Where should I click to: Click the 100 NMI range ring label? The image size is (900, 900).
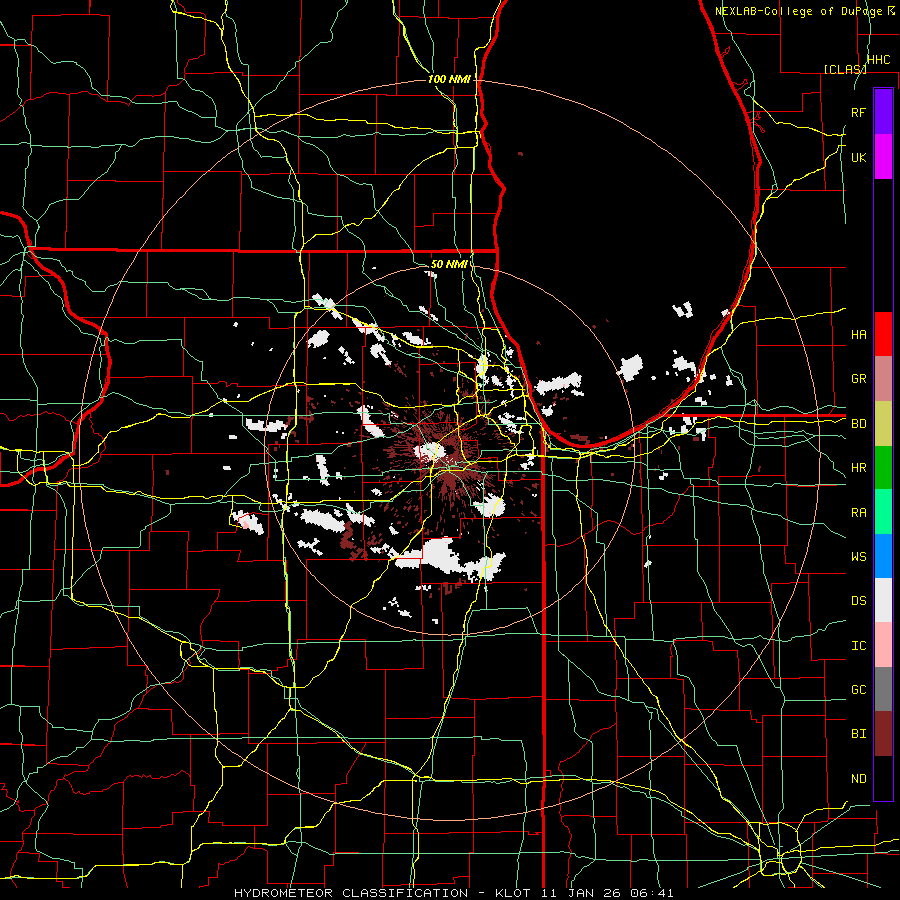point(449,79)
